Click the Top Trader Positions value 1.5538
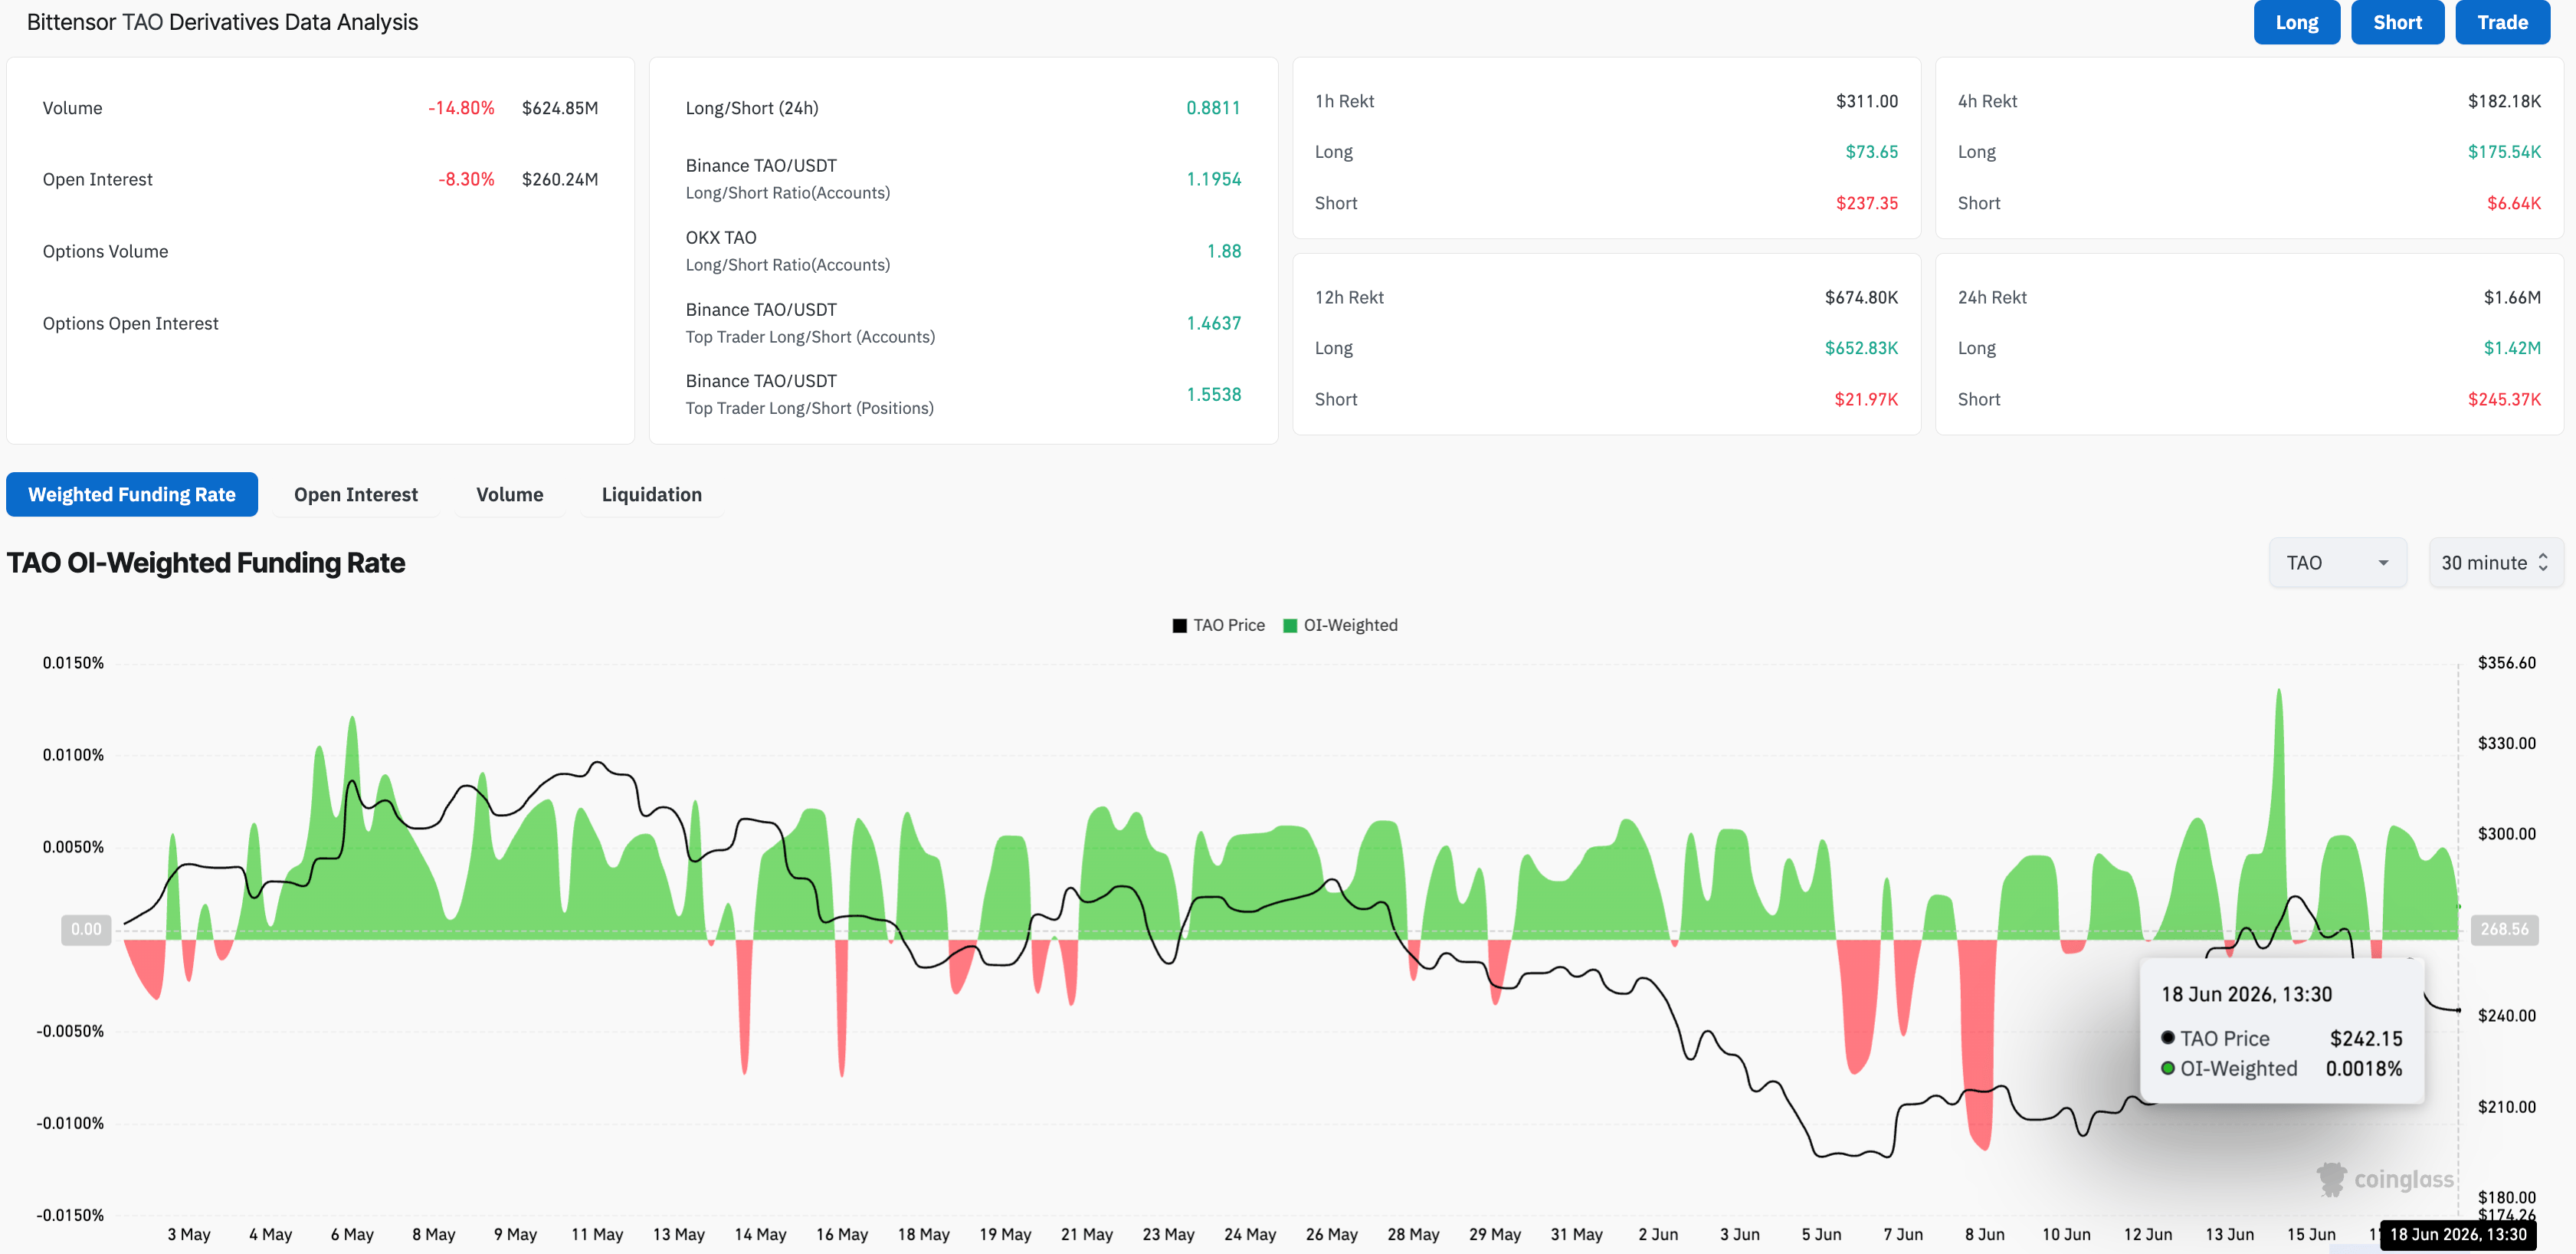The width and height of the screenshot is (2576, 1254). 1213,394
